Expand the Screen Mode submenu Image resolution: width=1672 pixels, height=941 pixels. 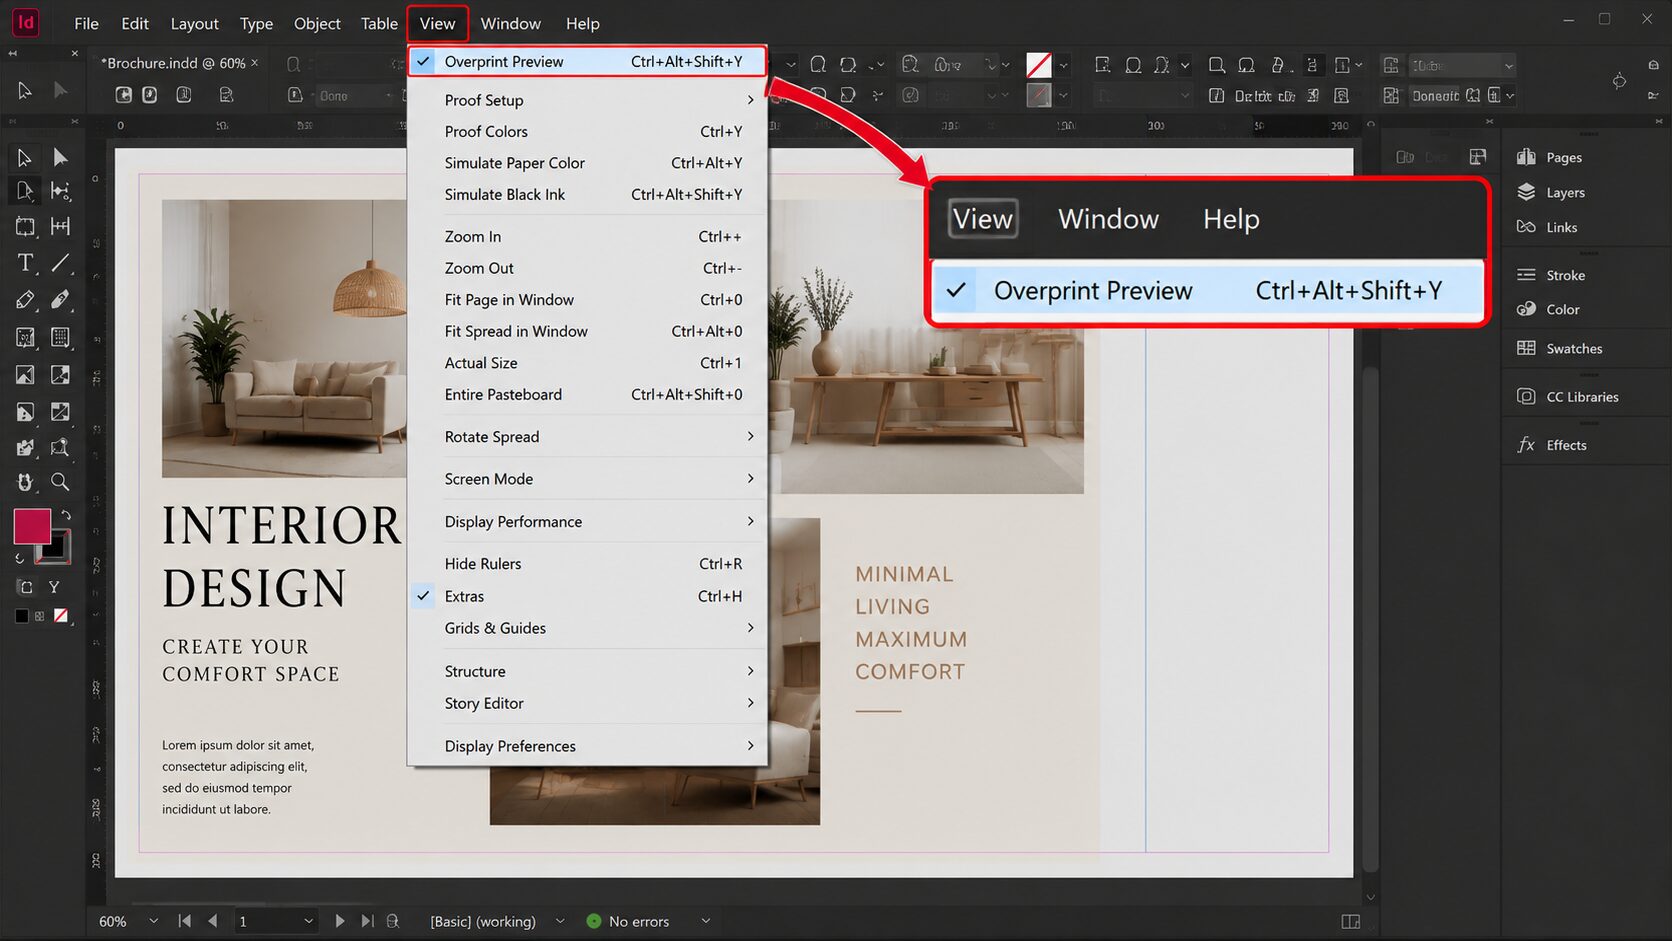[588, 479]
